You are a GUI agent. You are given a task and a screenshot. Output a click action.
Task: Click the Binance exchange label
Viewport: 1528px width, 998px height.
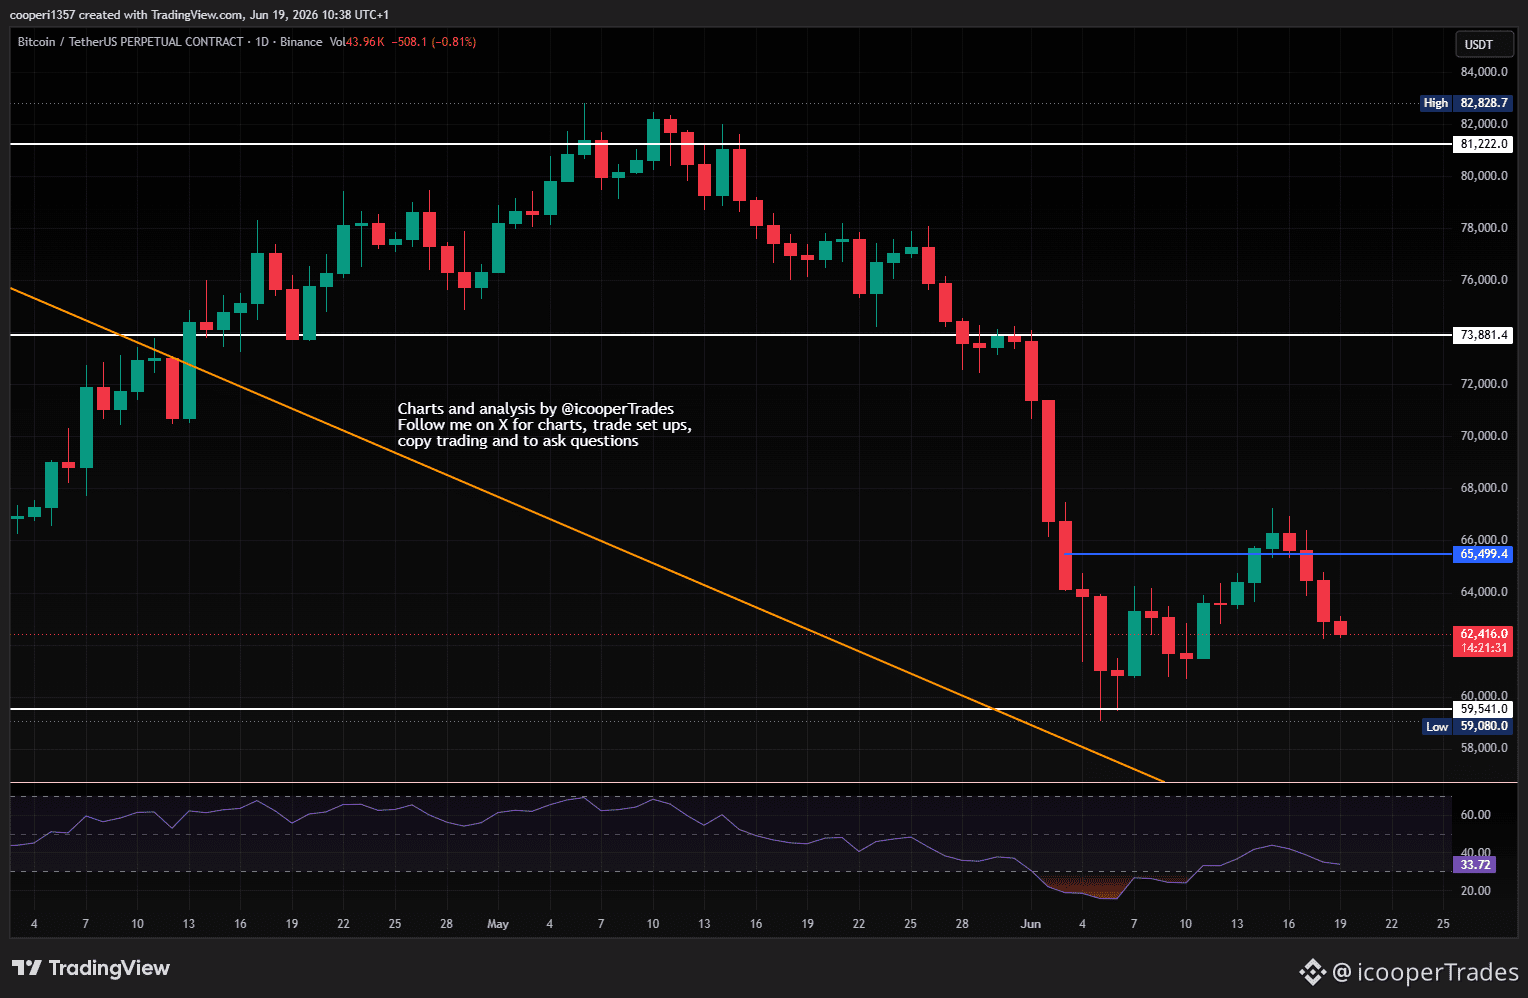[301, 42]
